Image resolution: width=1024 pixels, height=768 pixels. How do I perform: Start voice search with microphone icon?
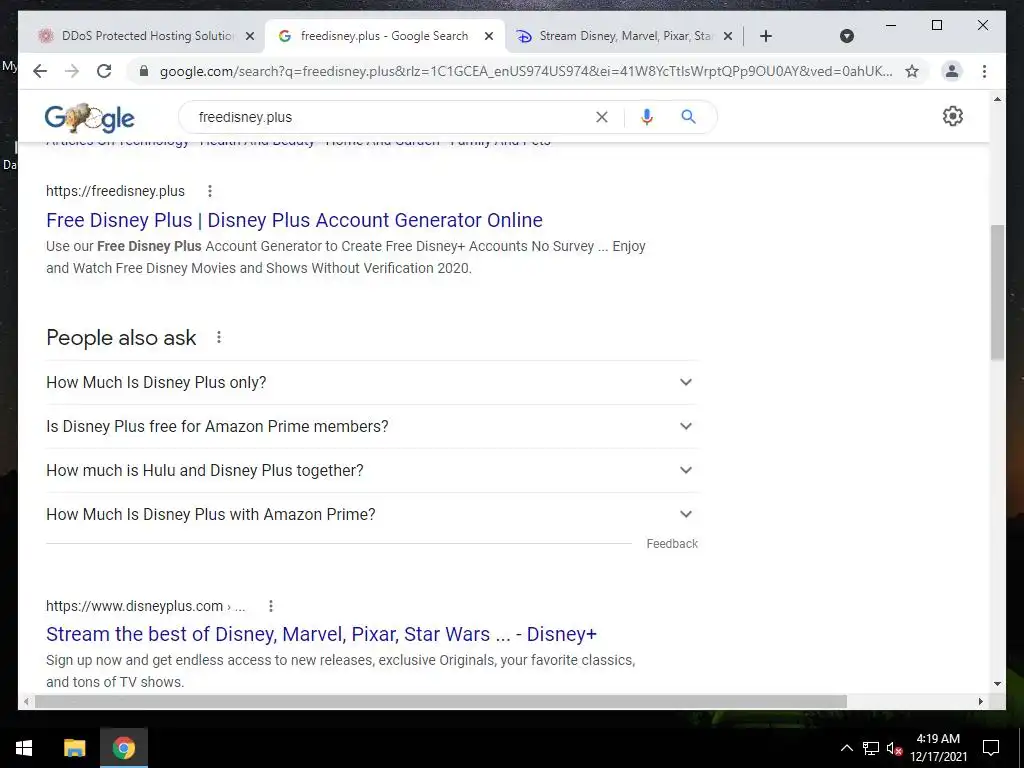647,117
